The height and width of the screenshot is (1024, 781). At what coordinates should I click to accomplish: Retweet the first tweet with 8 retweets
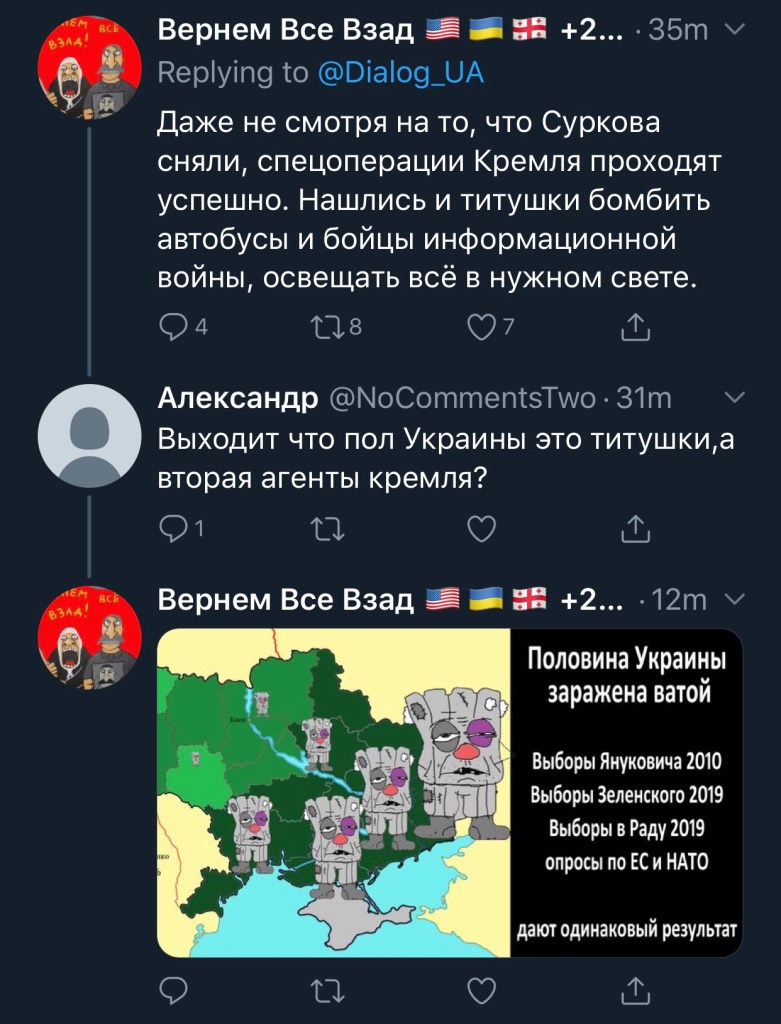point(329,327)
